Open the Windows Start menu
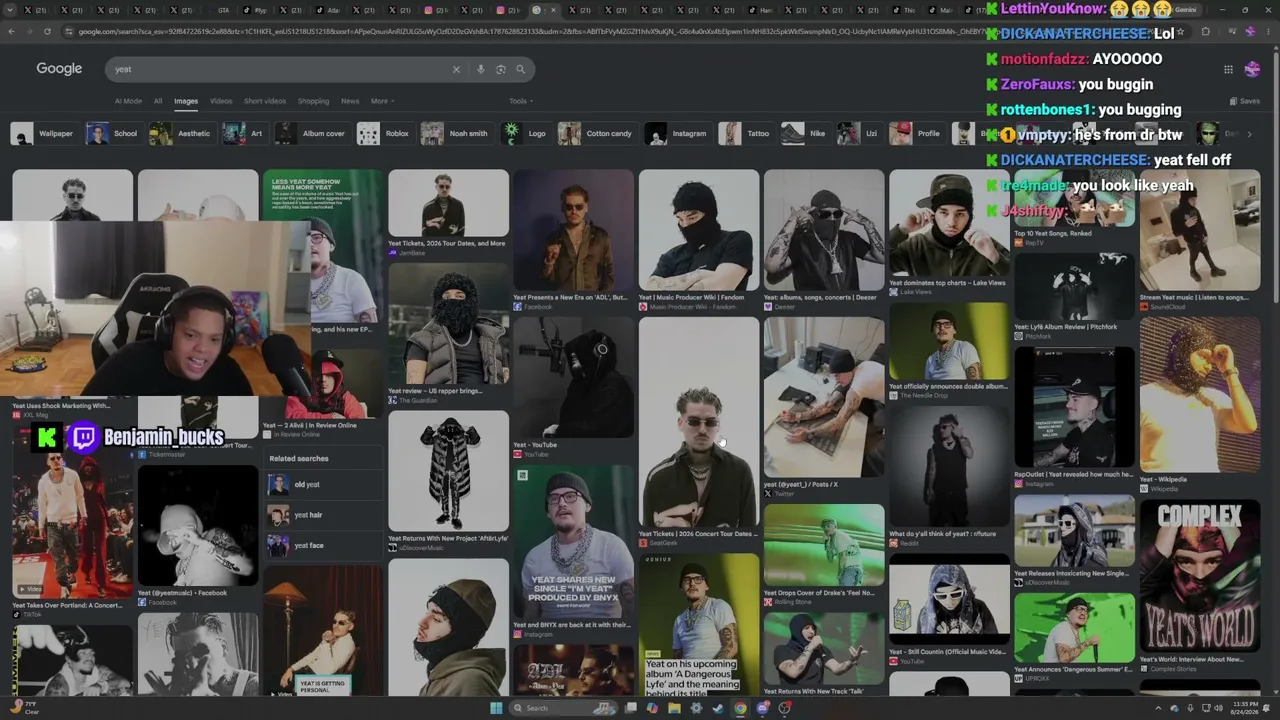Image resolution: width=1280 pixels, height=720 pixels. tap(496, 708)
